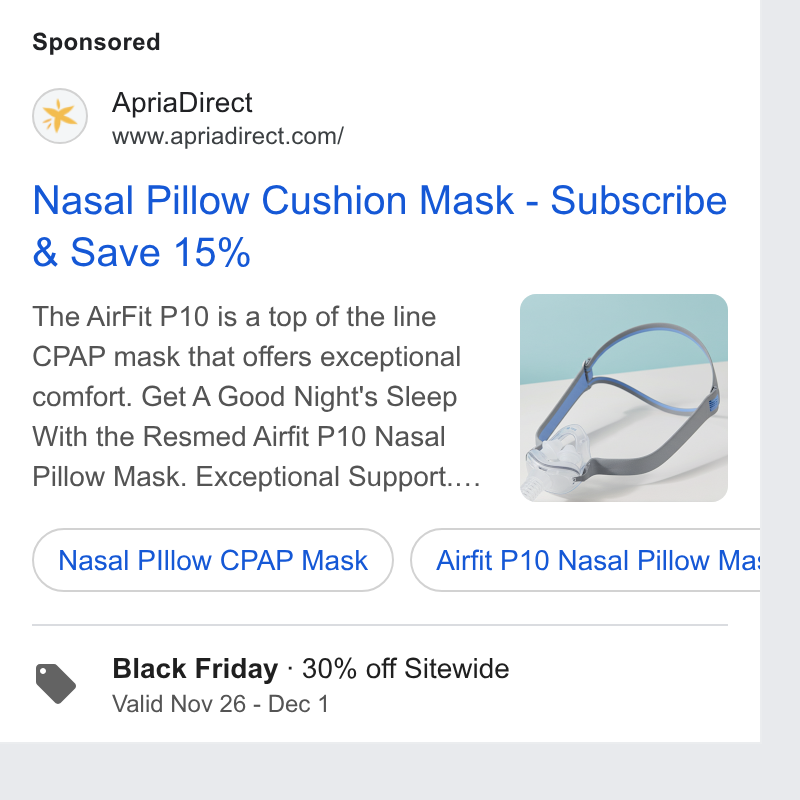Open the www.apriadirect.com URL
Image resolution: width=800 pixels, height=800 pixels.
tap(228, 136)
